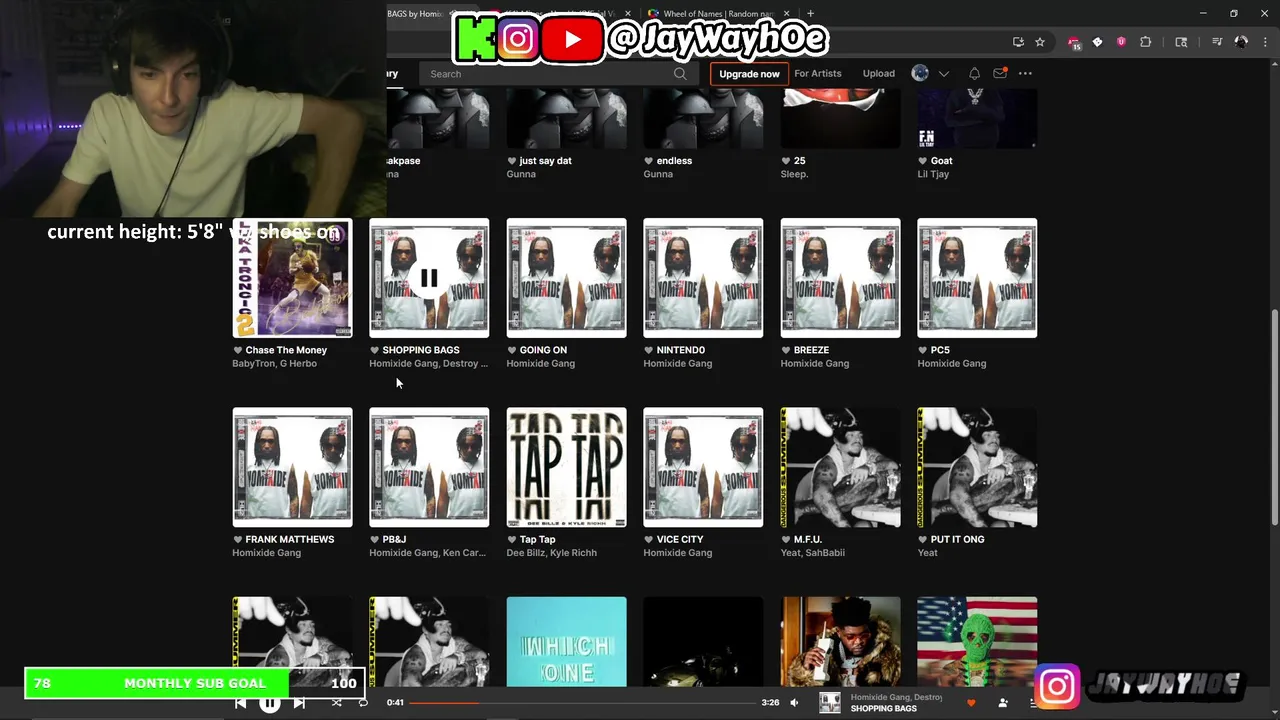Click heart beside Goat
Viewport: 1280px width, 720px height.
(923, 160)
